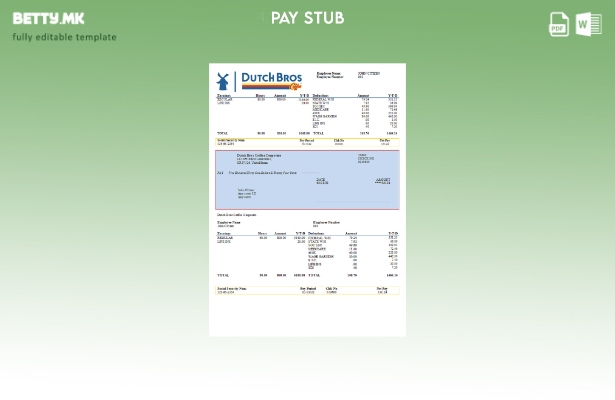
Task: Click the upper Deductions table header
Action: pos(321,95)
